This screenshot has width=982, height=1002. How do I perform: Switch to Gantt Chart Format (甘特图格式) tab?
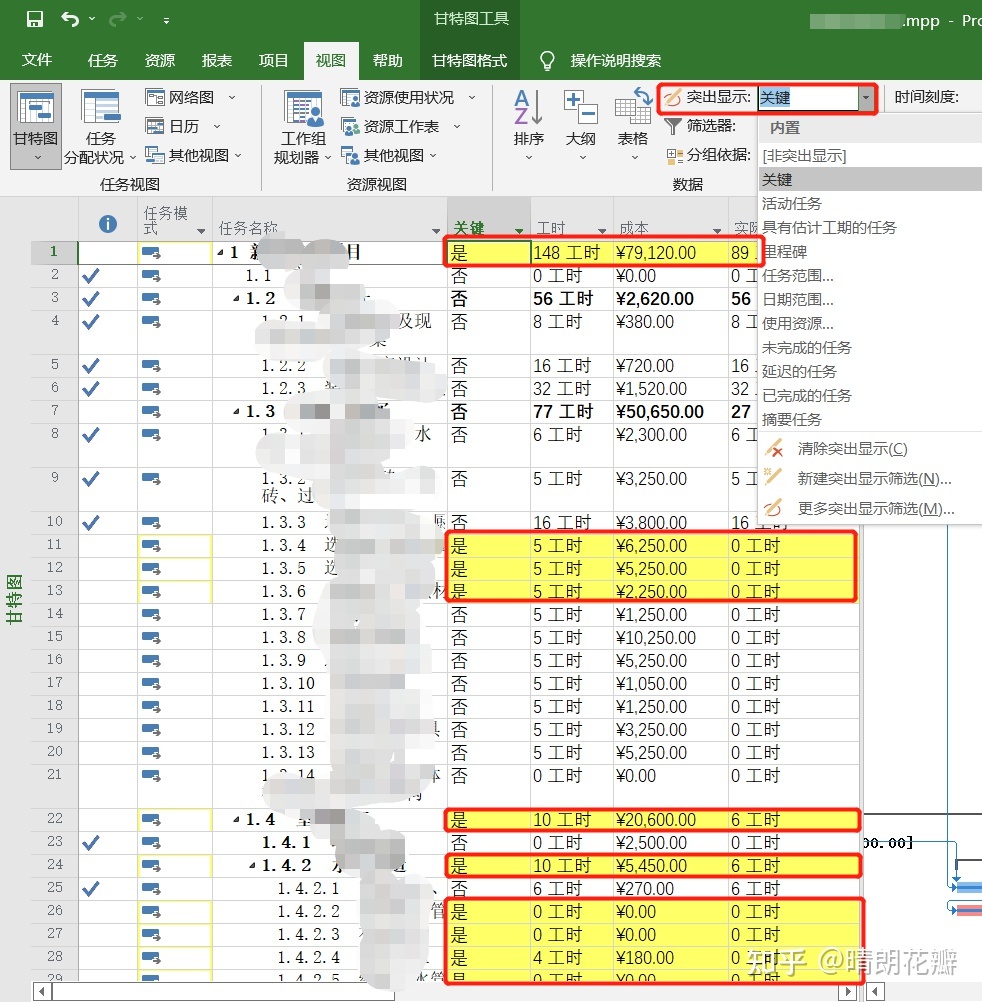pyautogui.click(x=469, y=60)
